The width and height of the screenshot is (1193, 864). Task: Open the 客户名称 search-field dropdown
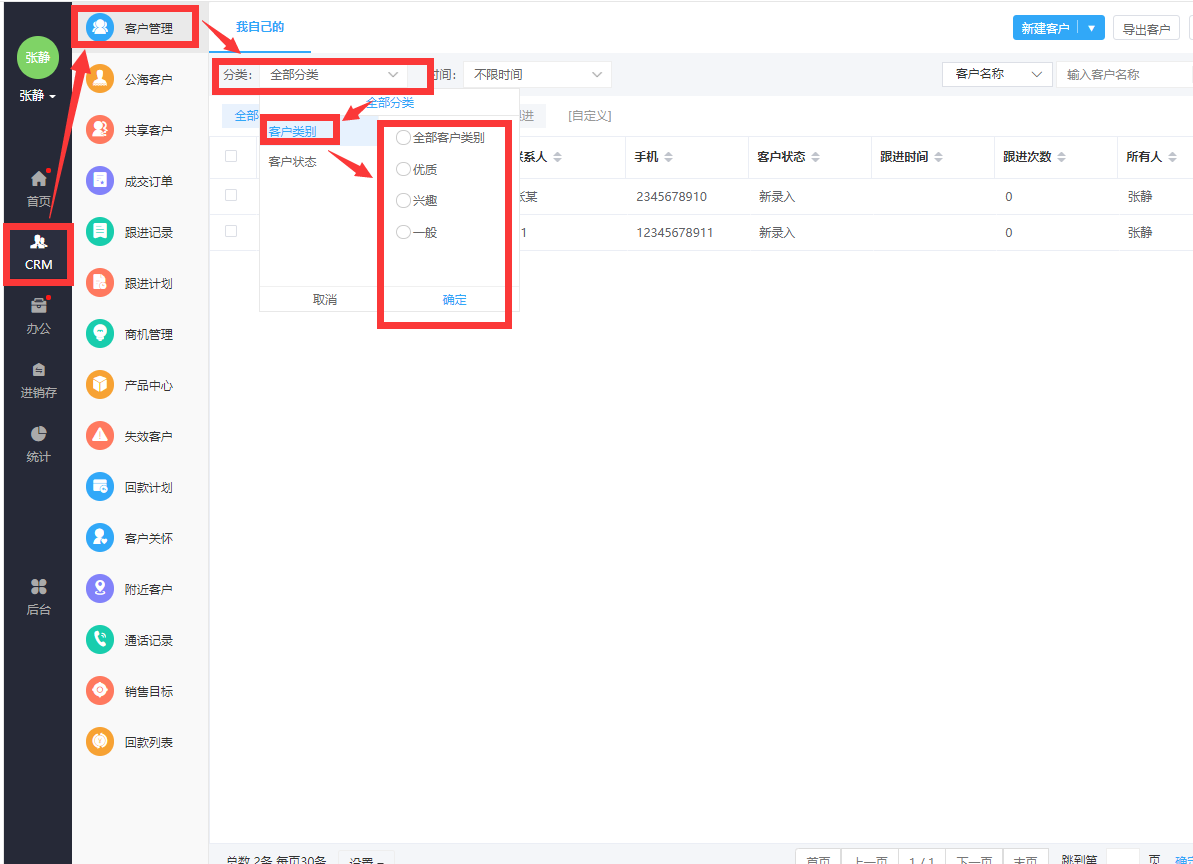pos(997,74)
